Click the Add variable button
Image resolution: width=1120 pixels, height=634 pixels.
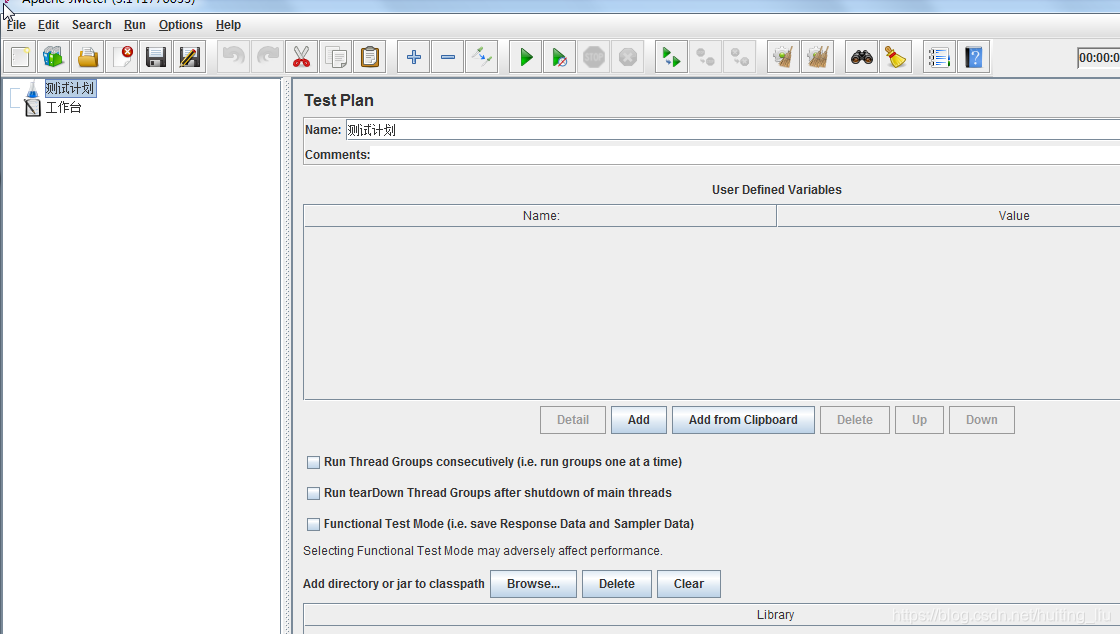pos(639,420)
